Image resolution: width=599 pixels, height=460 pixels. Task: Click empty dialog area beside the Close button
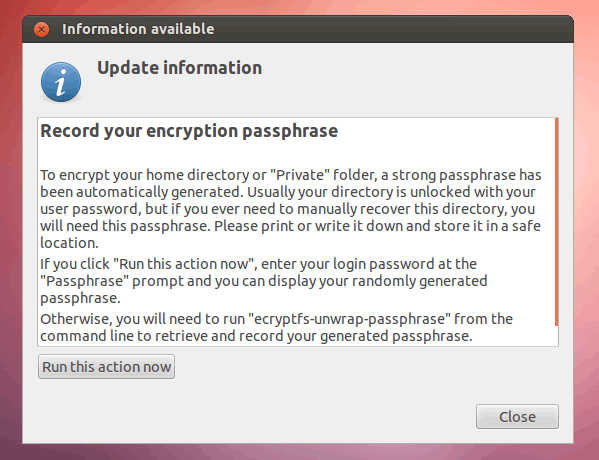[267, 416]
